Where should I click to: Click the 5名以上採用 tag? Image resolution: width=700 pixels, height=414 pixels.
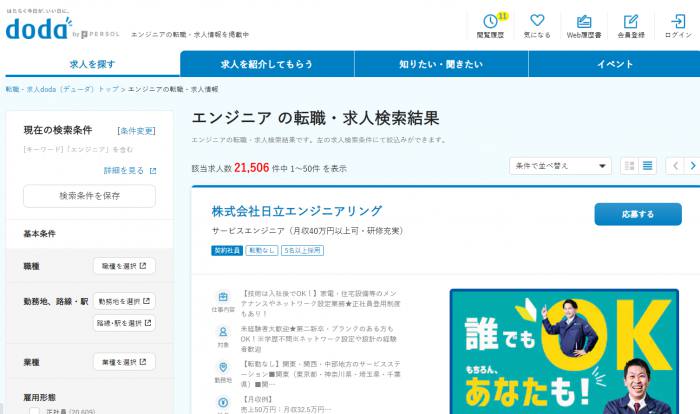point(302,251)
